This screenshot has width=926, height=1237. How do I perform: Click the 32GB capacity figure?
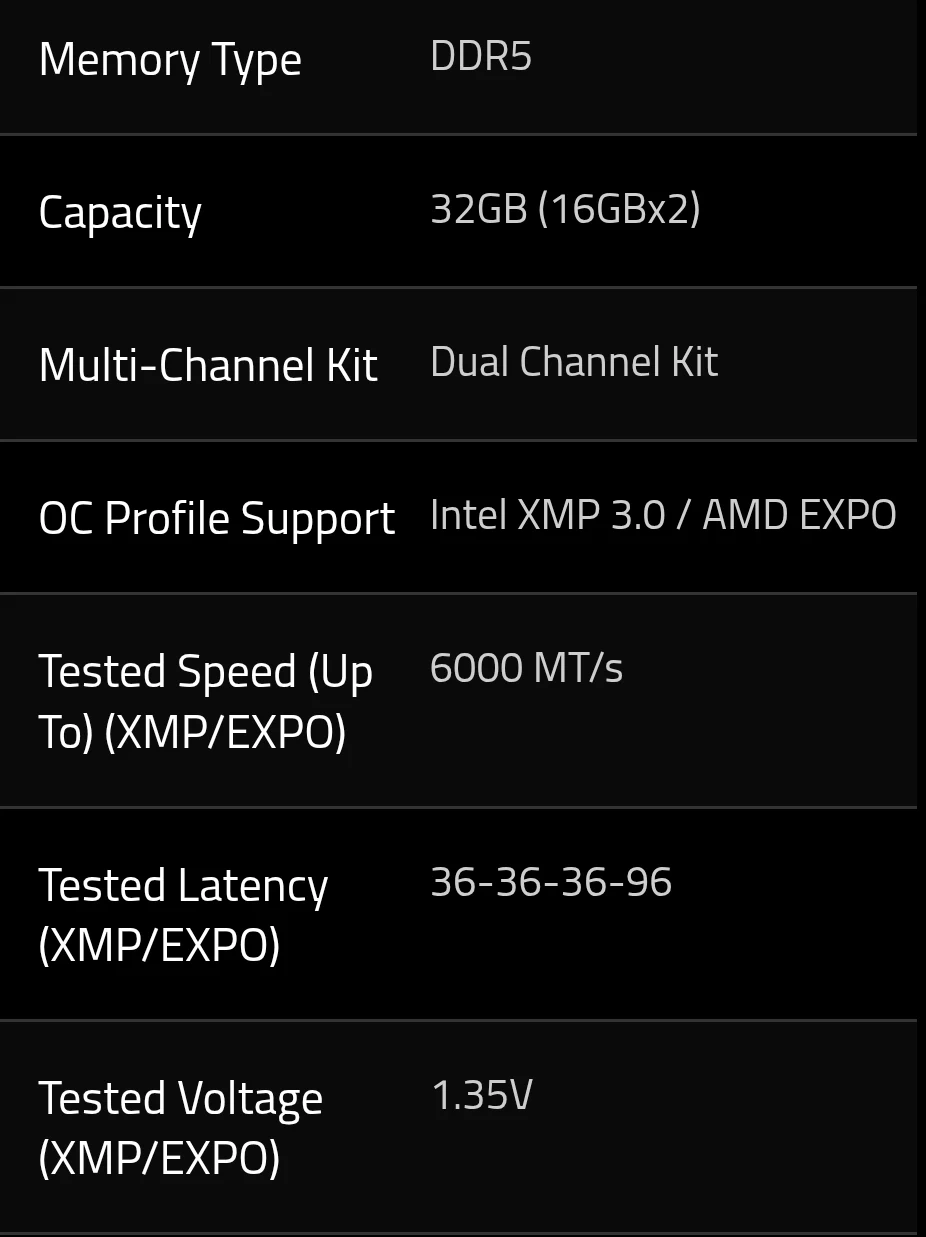pyautogui.click(x=478, y=209)
